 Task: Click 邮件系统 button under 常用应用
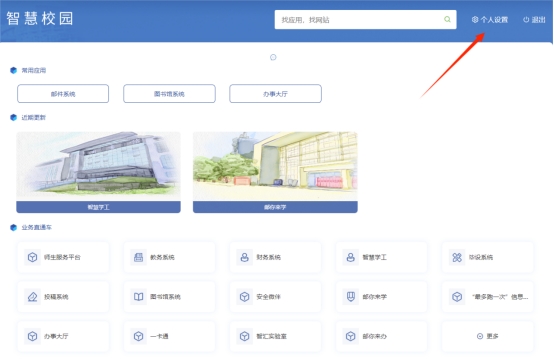pyautogui.click(x=63, y=94)
